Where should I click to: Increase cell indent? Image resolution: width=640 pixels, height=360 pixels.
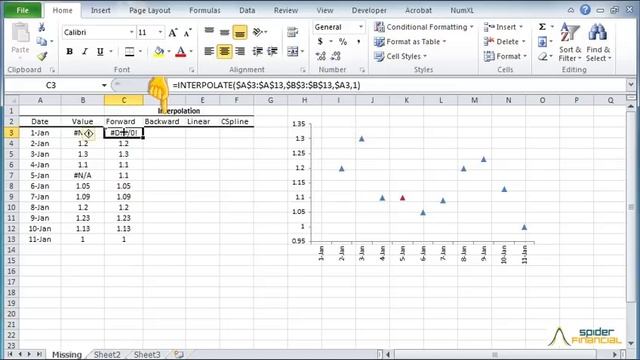272,51
